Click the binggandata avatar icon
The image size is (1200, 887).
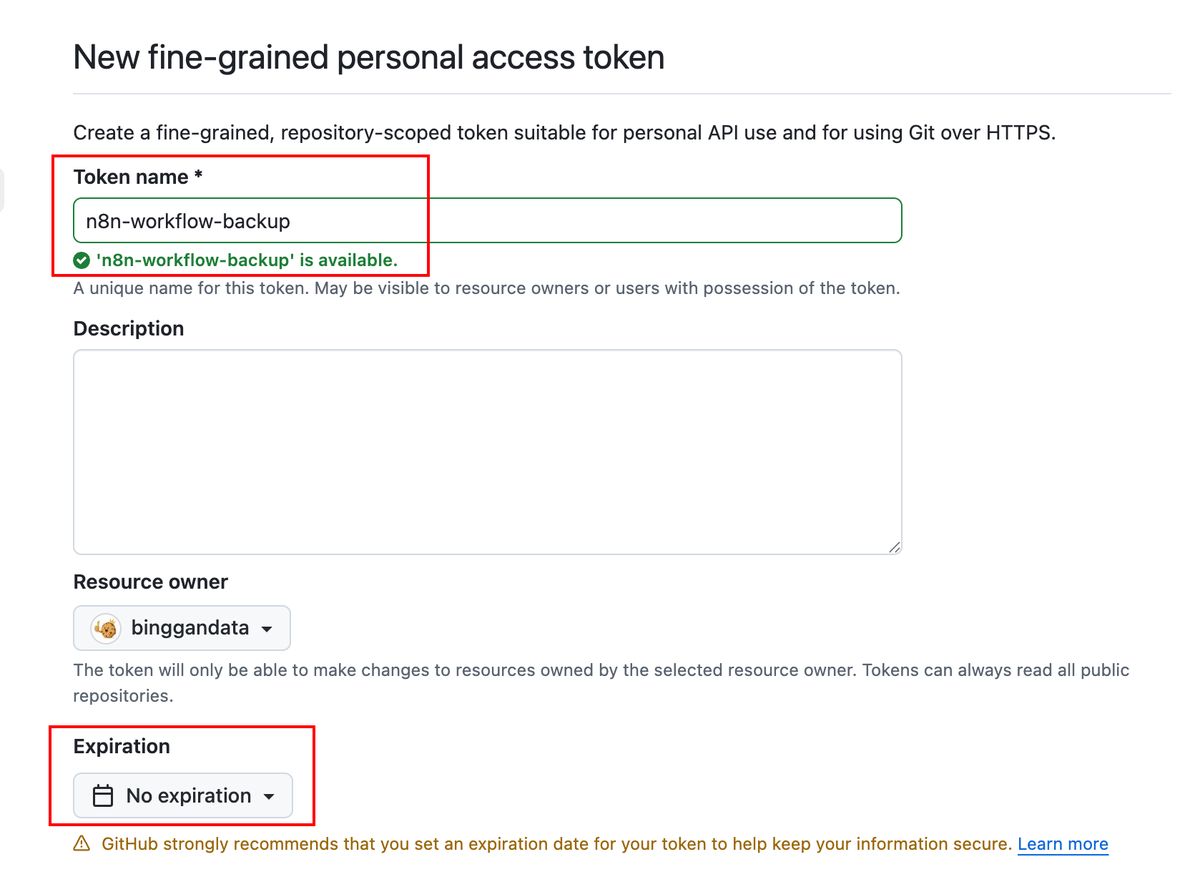coord(105,629)
